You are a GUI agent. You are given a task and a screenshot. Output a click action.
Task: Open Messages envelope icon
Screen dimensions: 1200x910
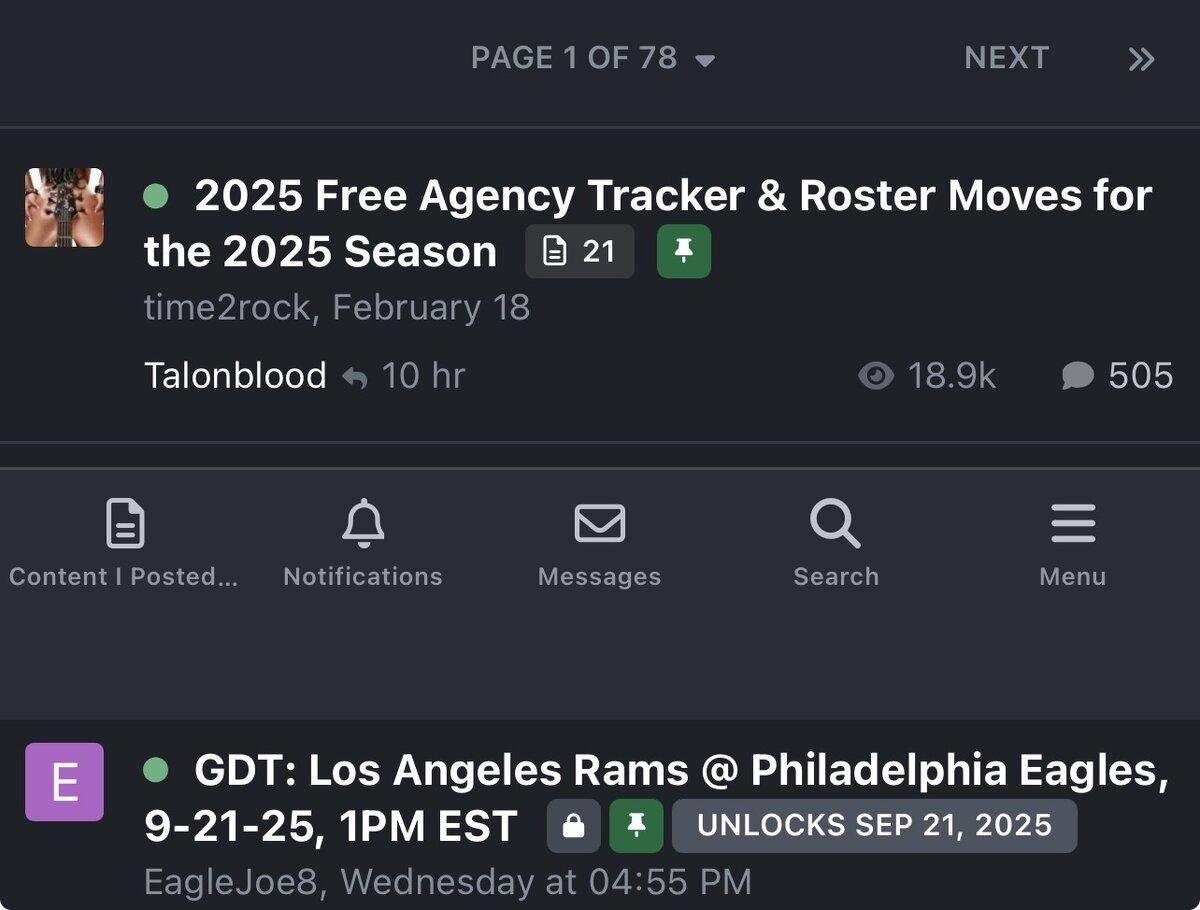tap(599, 523)
